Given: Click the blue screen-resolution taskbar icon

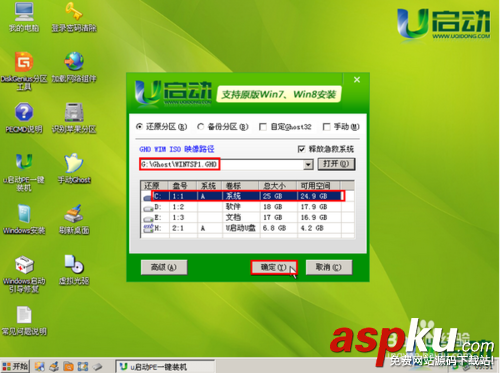Looking at the screenshot, I should click(83, 367).
